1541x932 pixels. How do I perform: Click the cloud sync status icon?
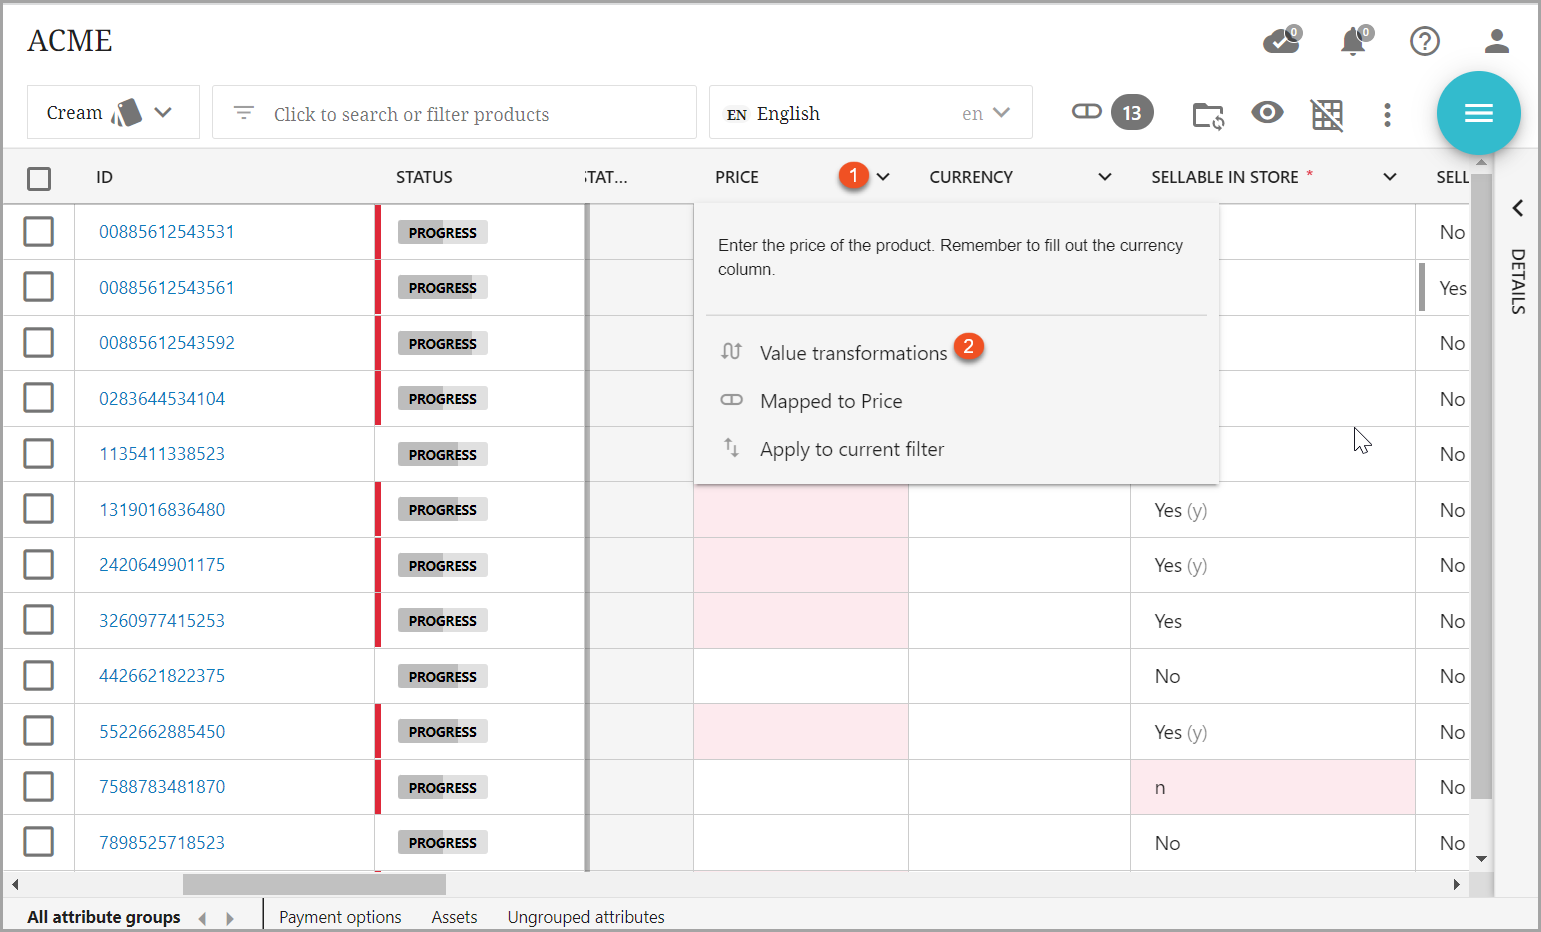(1280, 42)
